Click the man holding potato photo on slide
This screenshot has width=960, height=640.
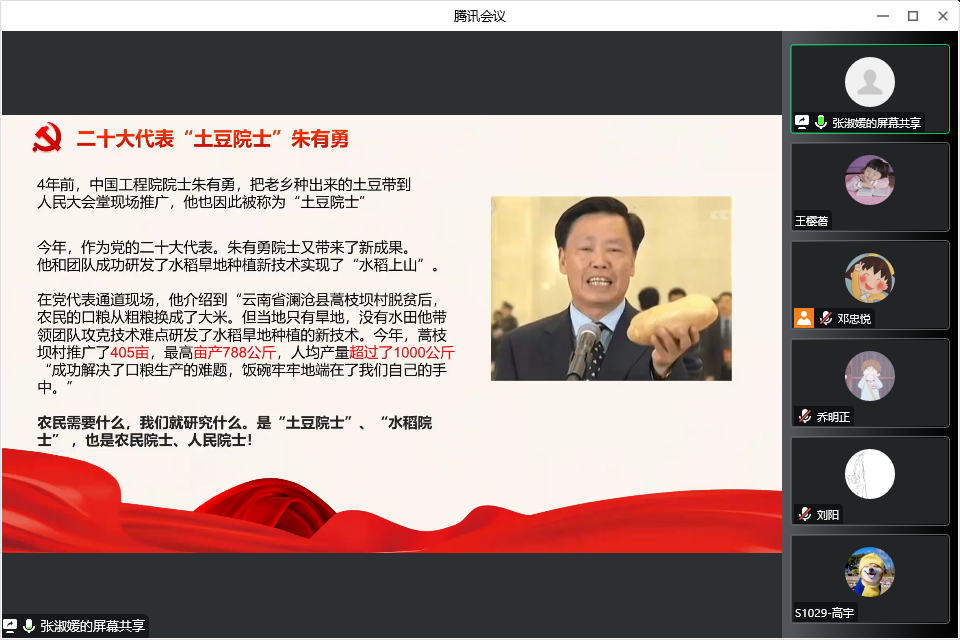point(611,288)
